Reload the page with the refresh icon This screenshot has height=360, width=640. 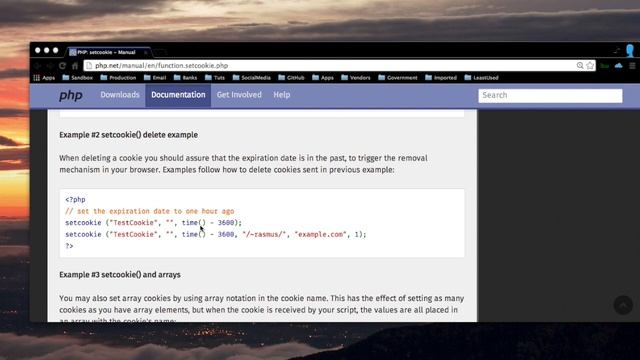click(62, 66)
